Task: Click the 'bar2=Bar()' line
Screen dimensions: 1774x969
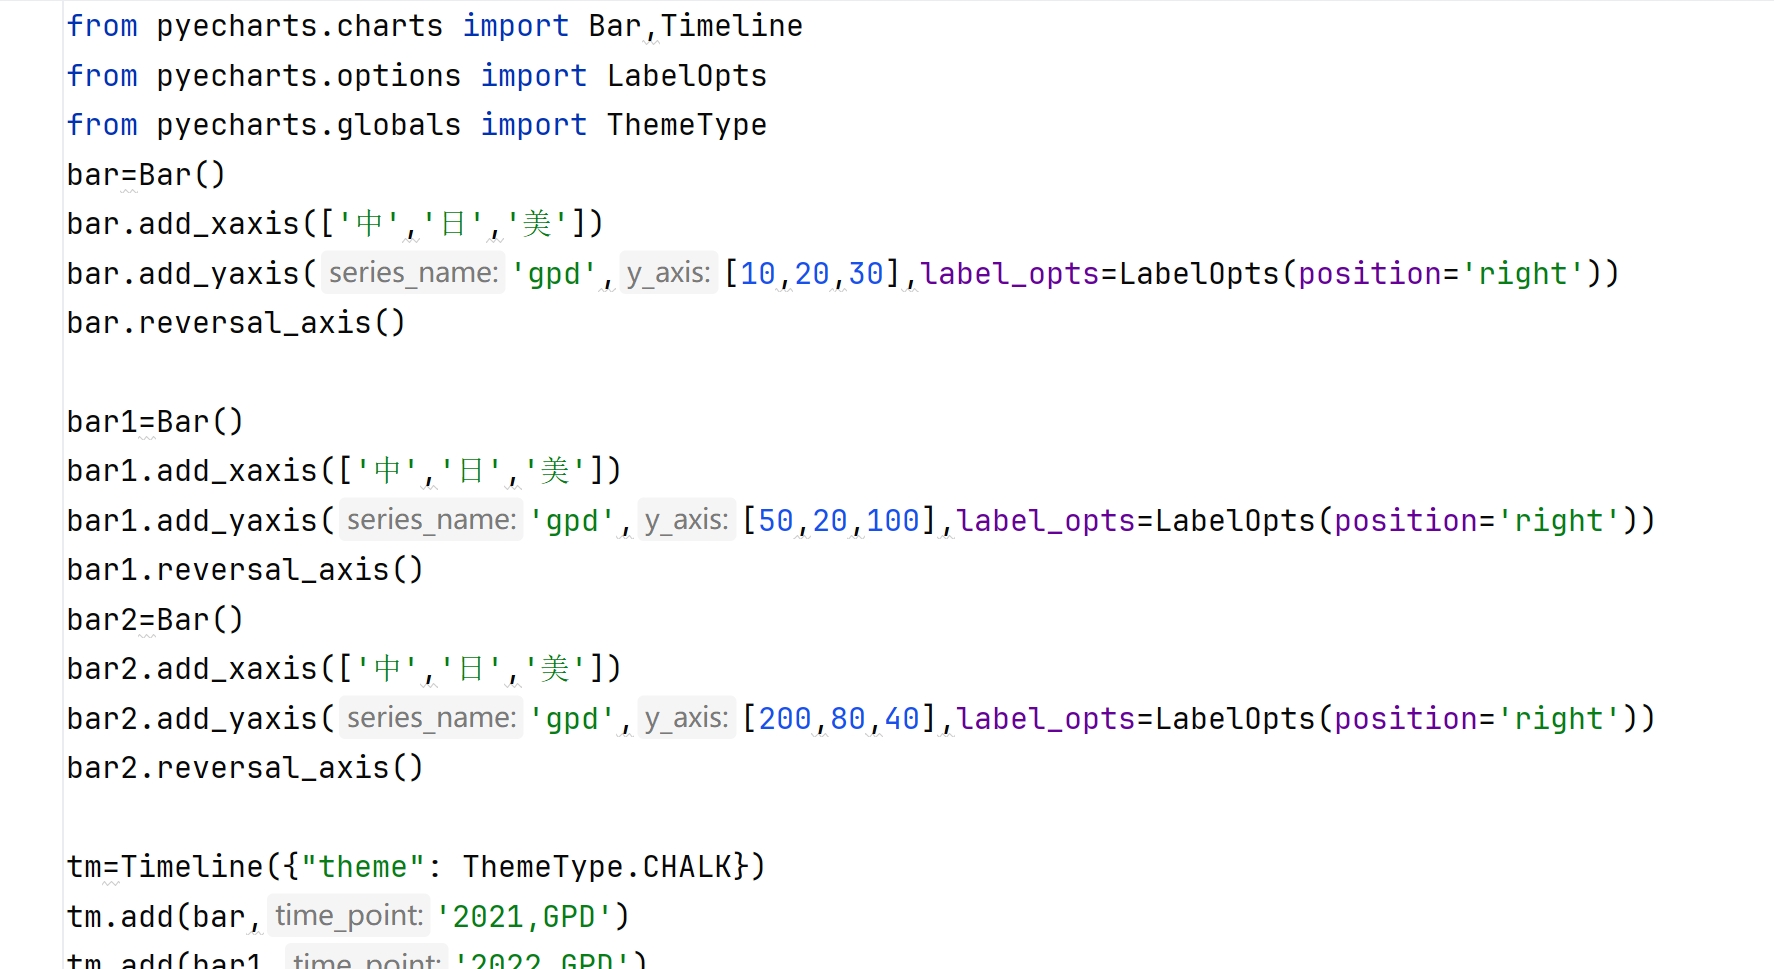Action: (155, 620)
